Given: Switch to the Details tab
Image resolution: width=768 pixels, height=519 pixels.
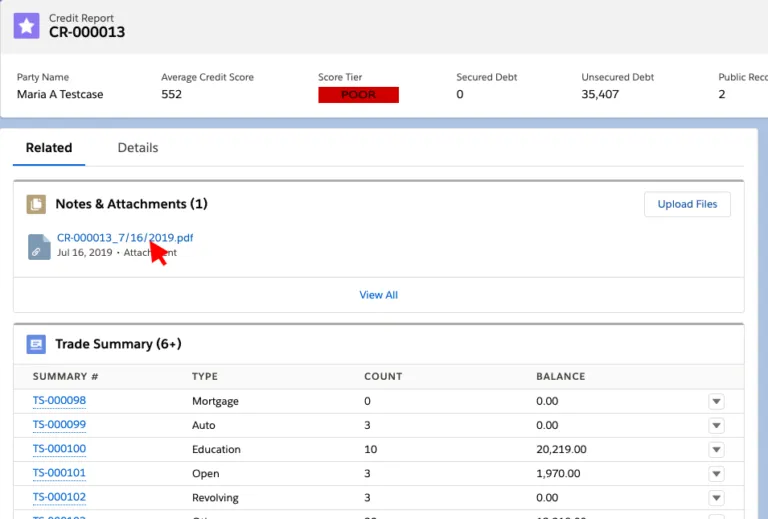Looking at the screenshot, I should (138, 148).
